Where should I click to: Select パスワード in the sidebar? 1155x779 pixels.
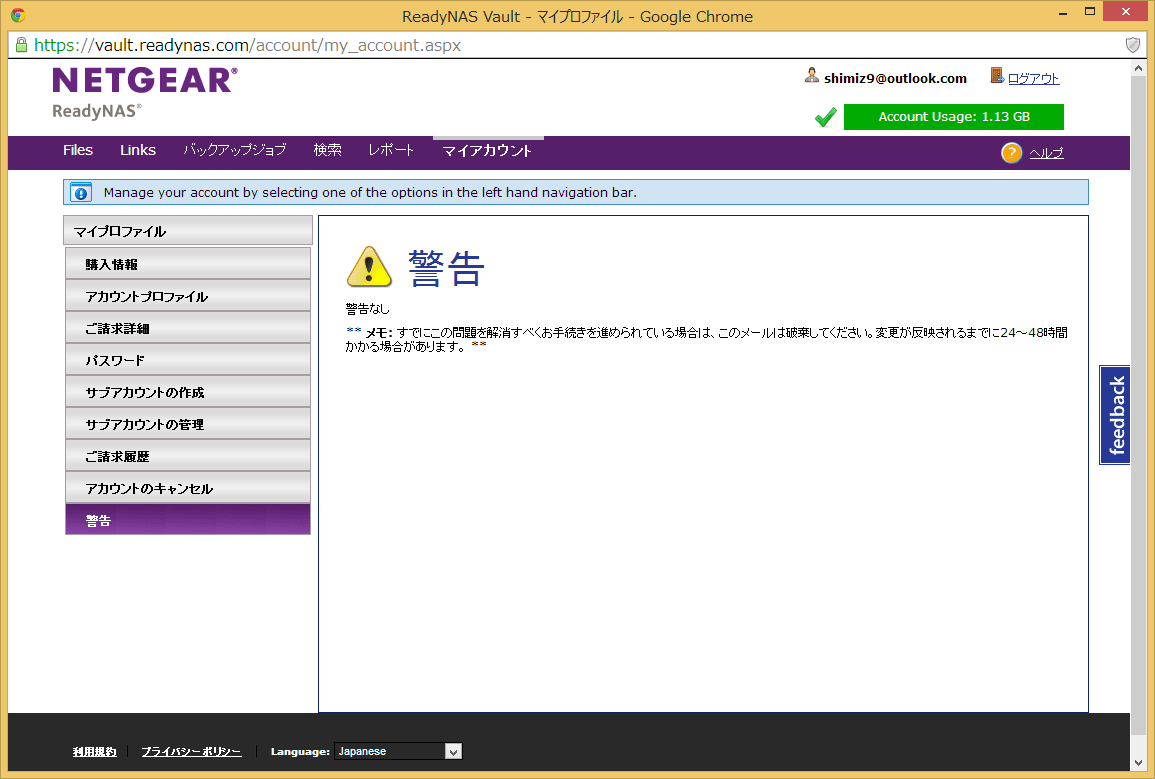(188, 360)
